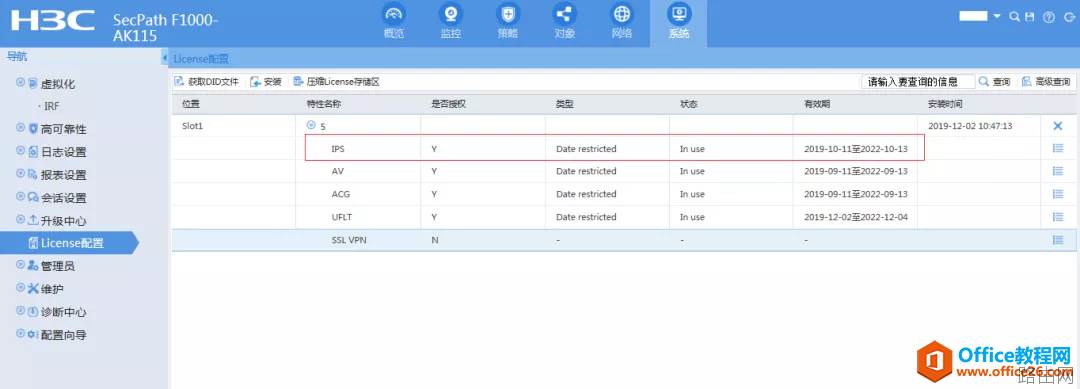
Task: Click the H3C logo
Action: [53, 21]
